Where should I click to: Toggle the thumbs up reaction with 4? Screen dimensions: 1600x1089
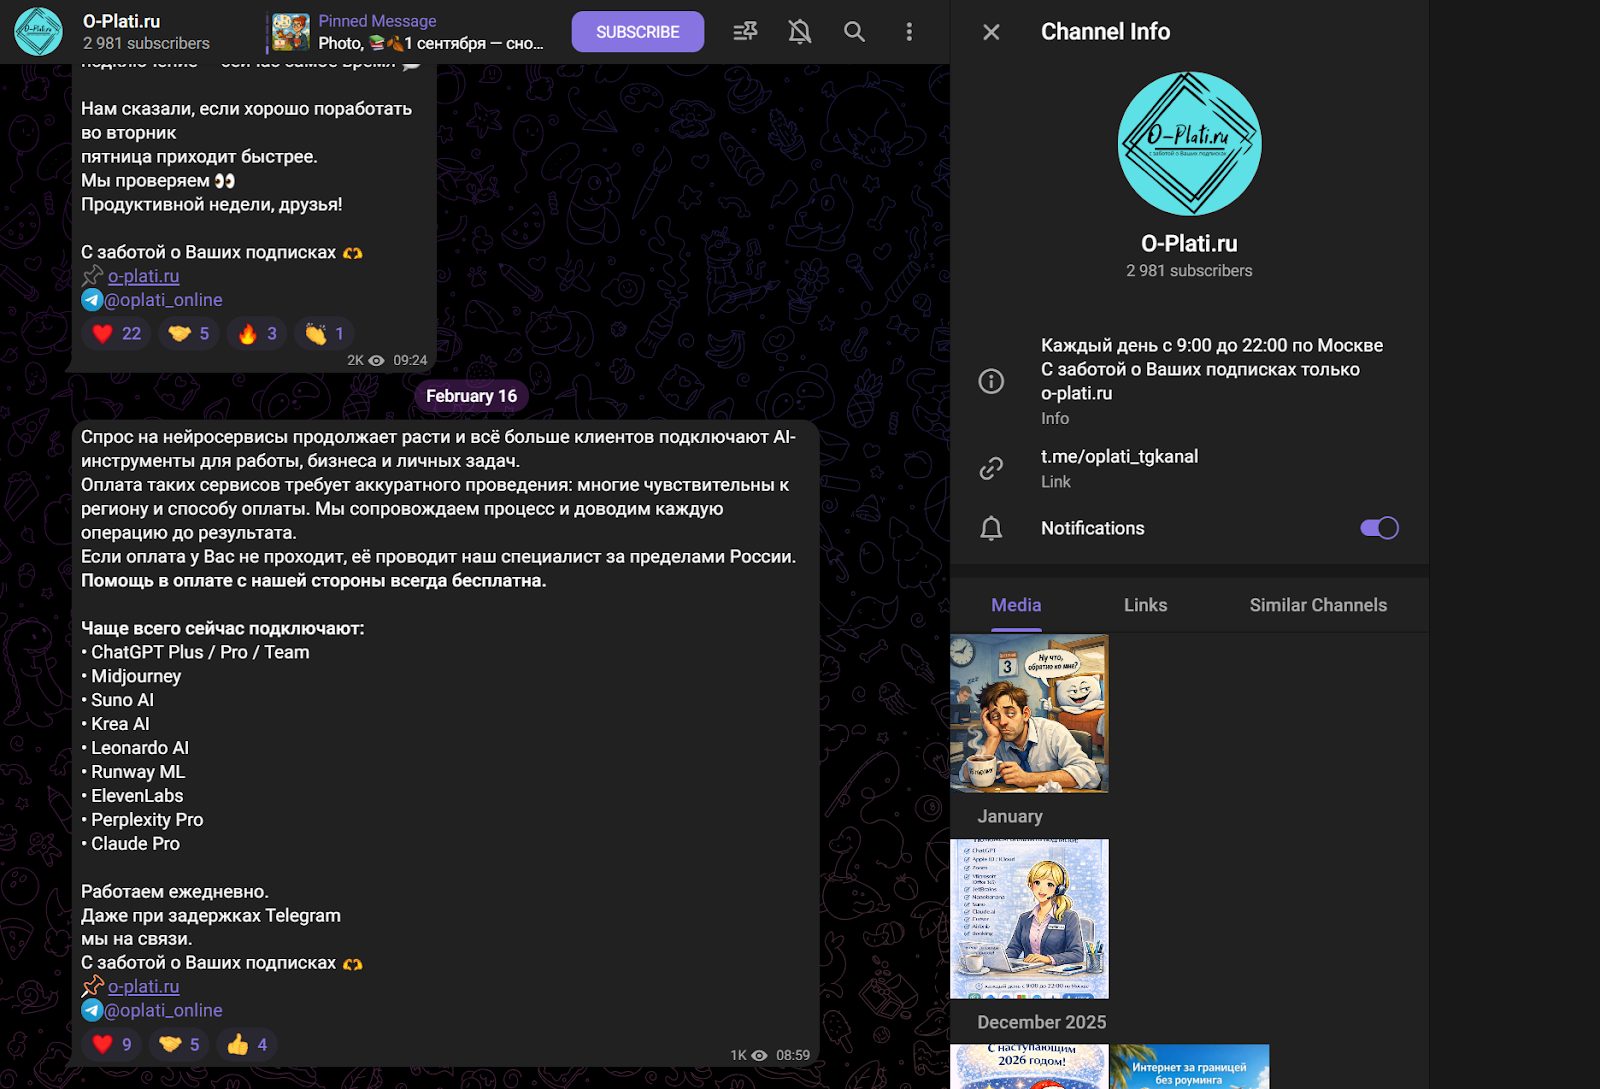point(248,1045)
